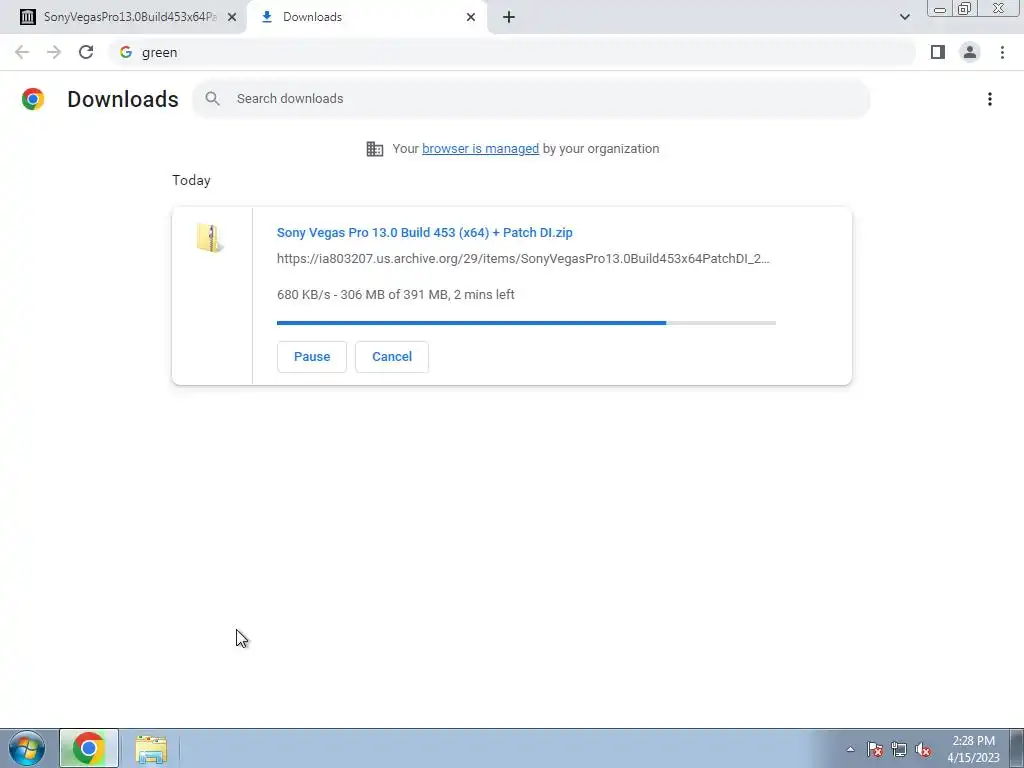The height and width of the screenshot is (768, 1024).
Task: Click the archive icon on the first tab
Action: coord(27,17)
